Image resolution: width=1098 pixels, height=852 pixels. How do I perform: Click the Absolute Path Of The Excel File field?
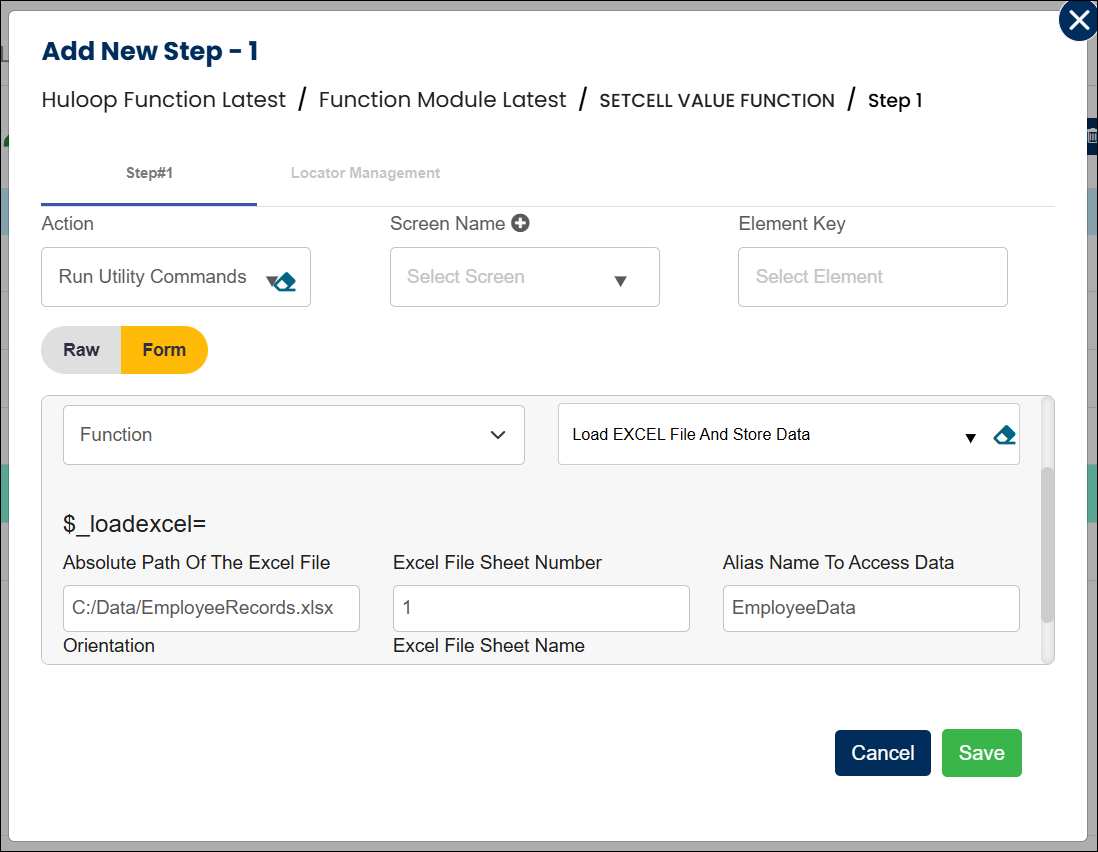click(x=211, y=608)
